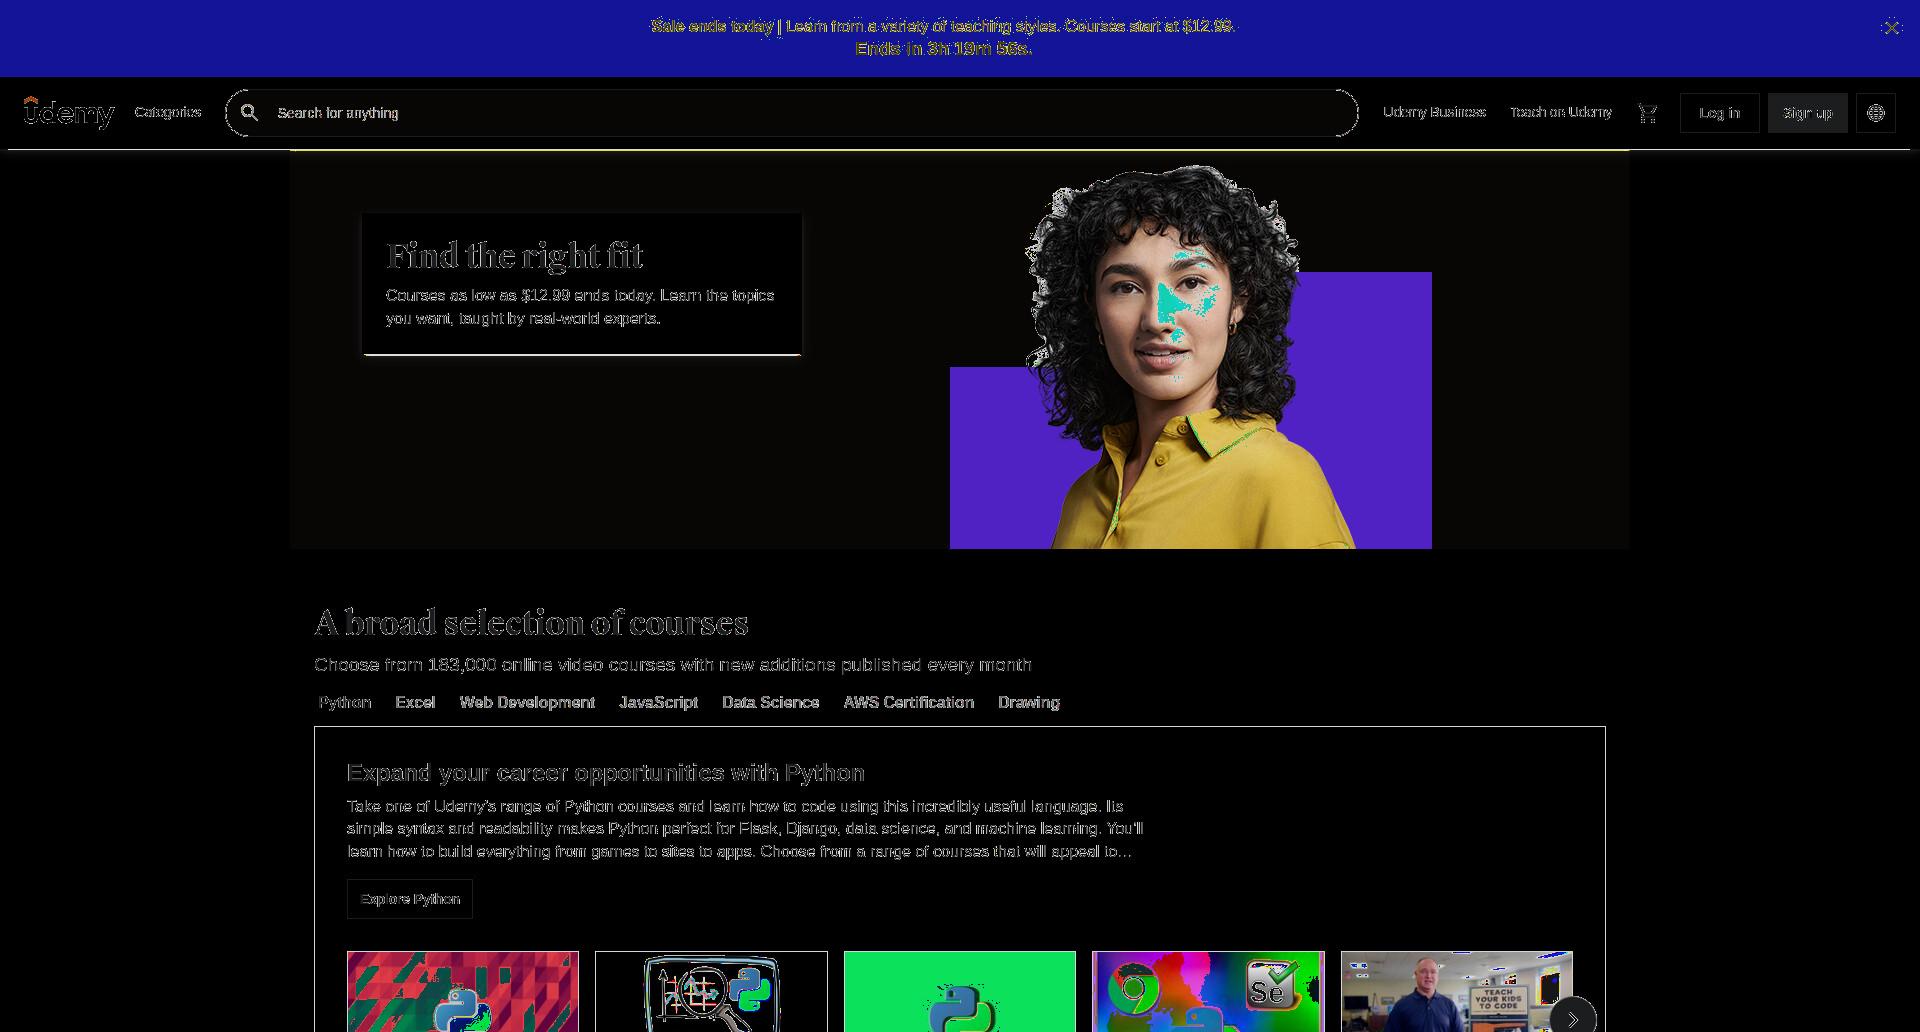
Task: Open the course thumbnail with a chart and magnifier
Action: [x=711, y=992]
